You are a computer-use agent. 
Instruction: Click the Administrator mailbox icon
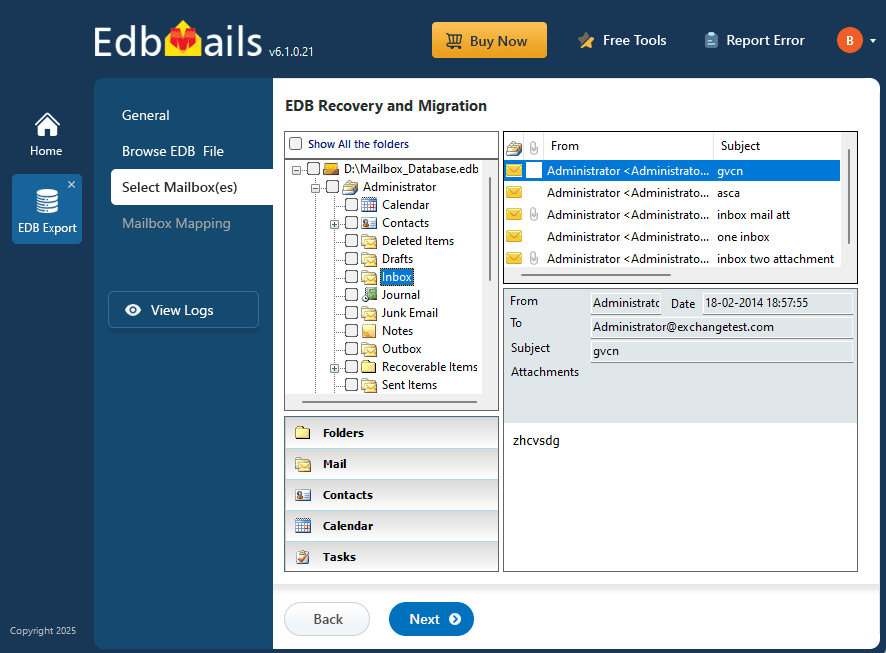coord(350,186)
